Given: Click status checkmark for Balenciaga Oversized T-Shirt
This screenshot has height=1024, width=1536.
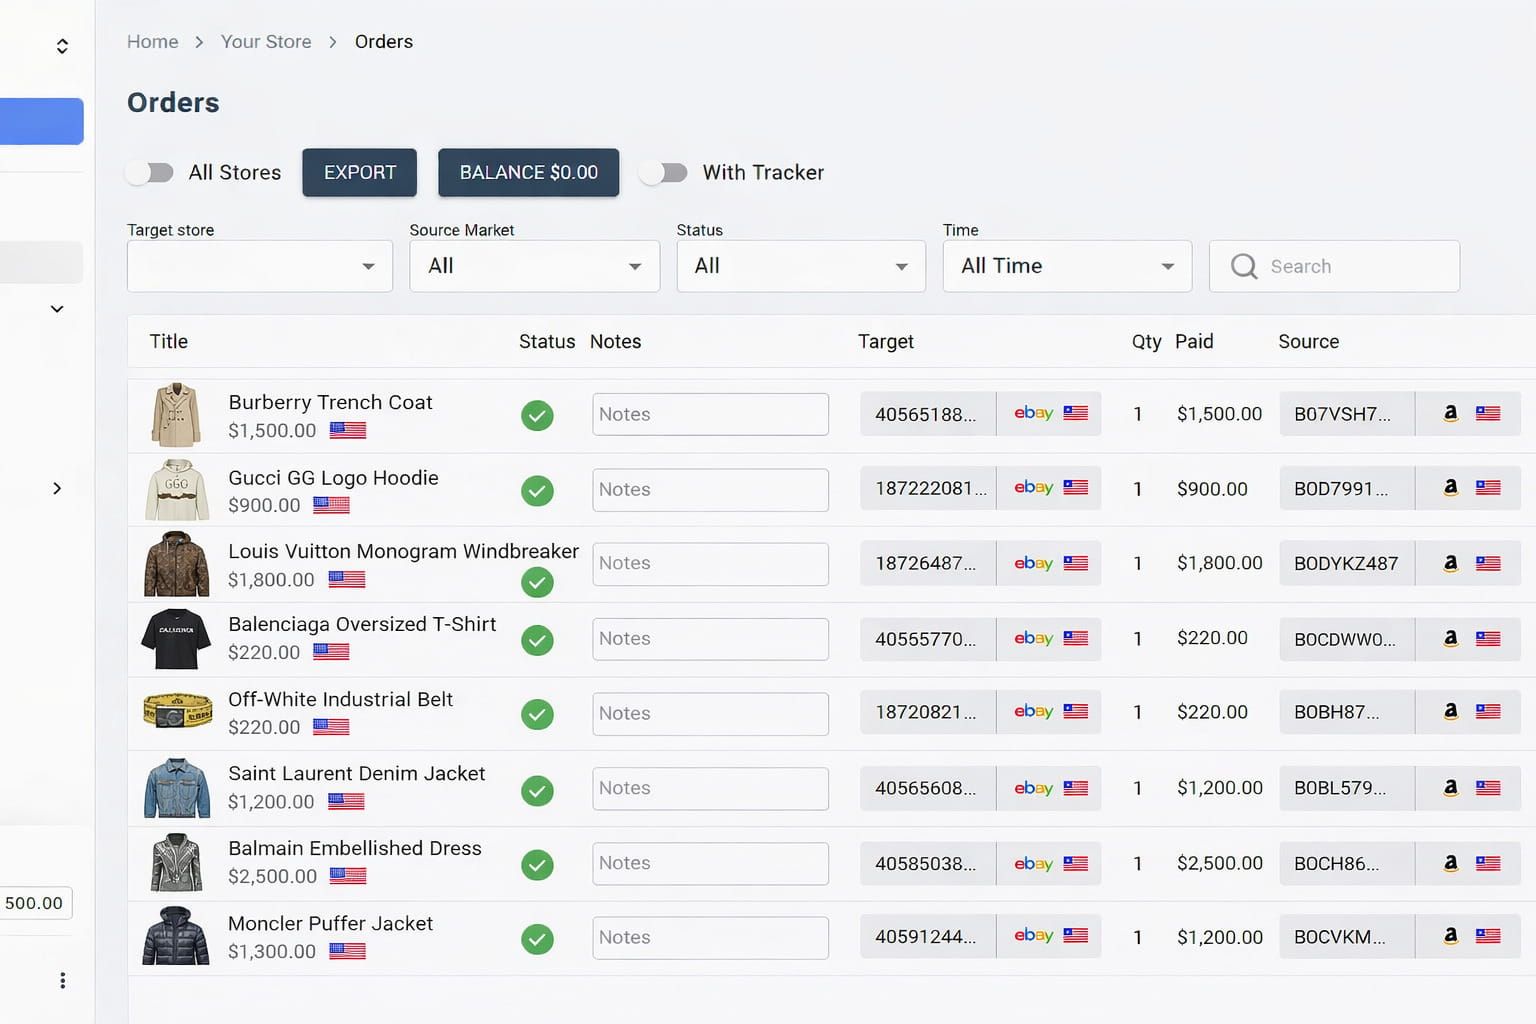Looking at the screenshot, I should tap(537, 640).
